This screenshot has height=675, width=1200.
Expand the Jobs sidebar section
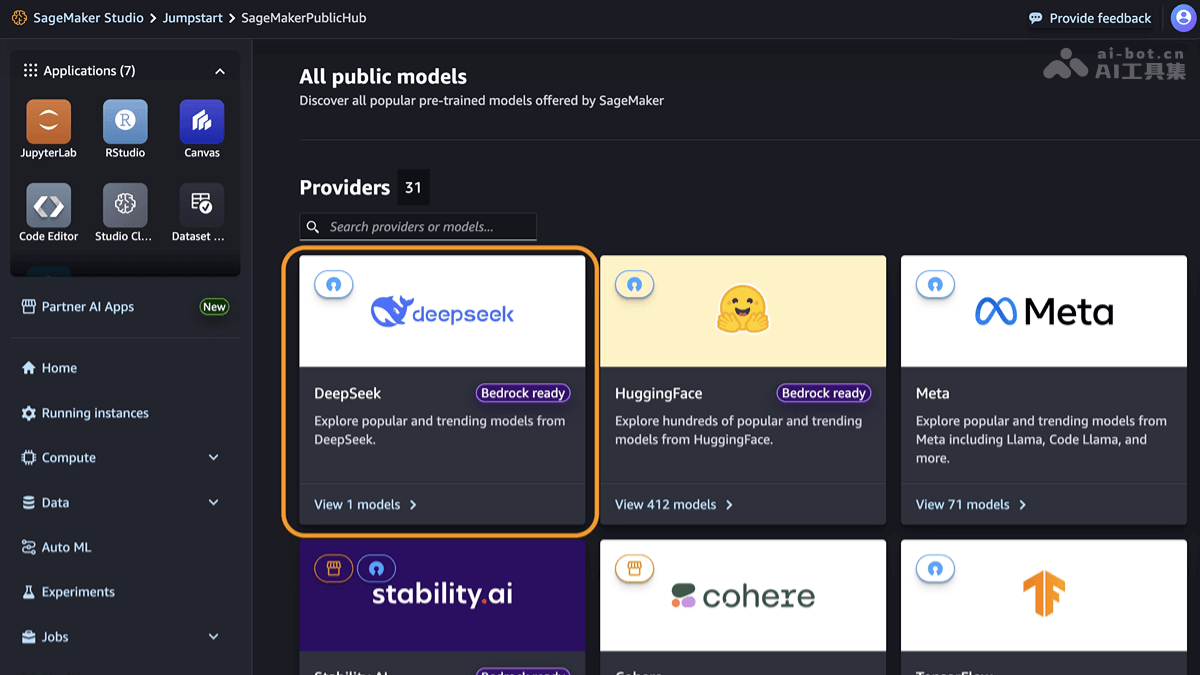point(213,637)
